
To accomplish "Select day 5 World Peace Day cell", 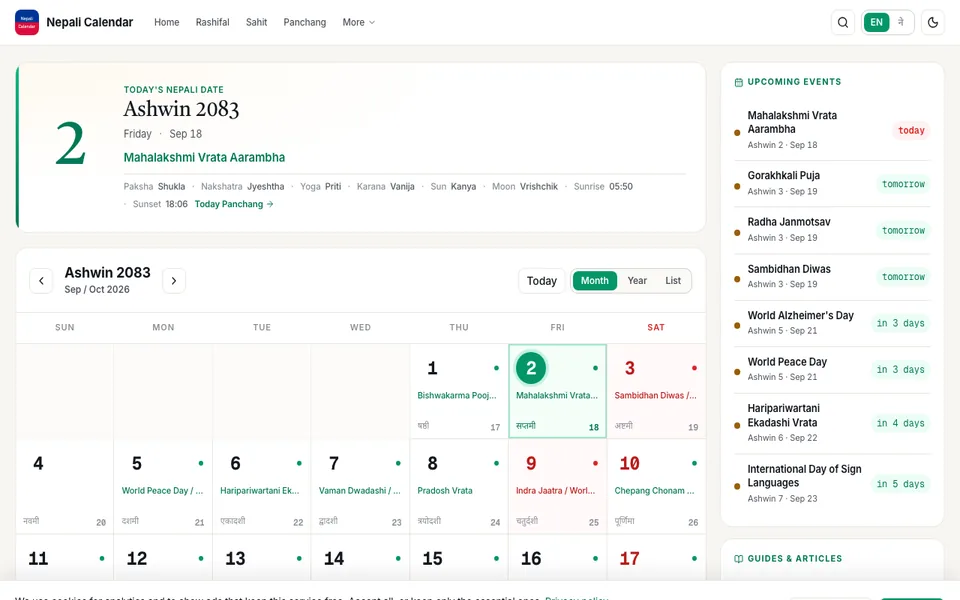I will click(163, 486).
